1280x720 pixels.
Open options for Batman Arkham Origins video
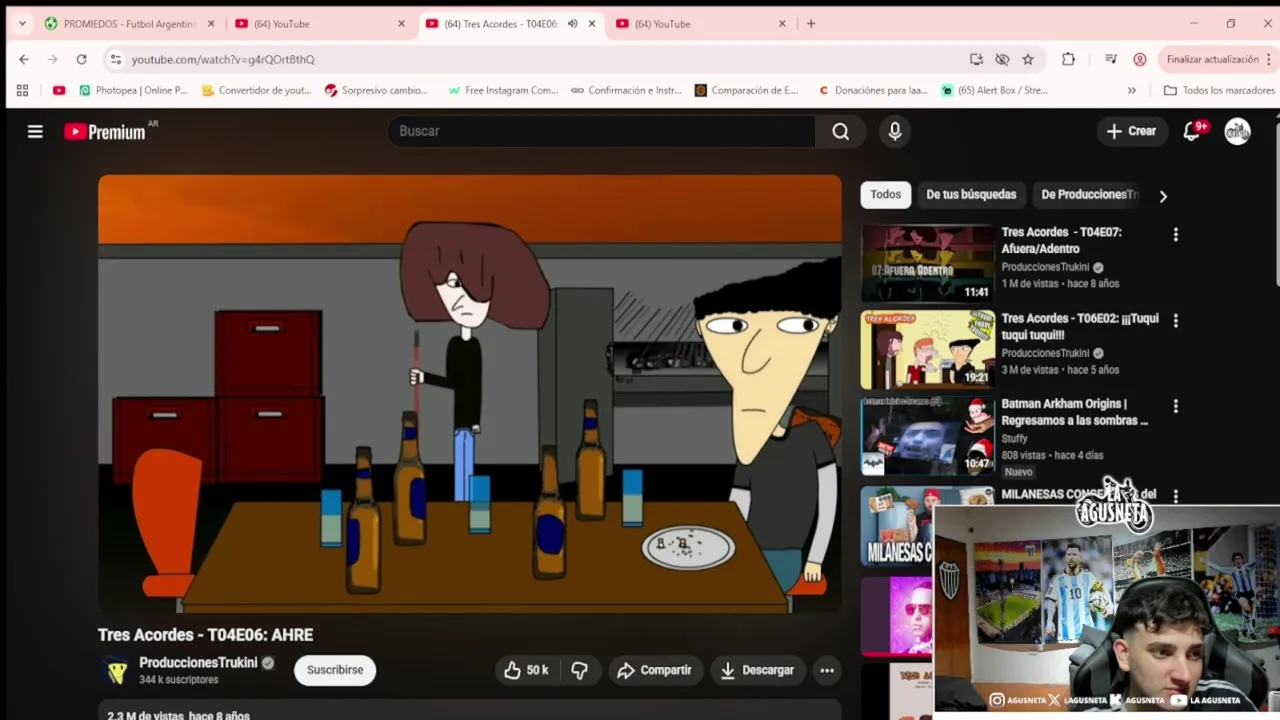click(x=1176, y=406)
